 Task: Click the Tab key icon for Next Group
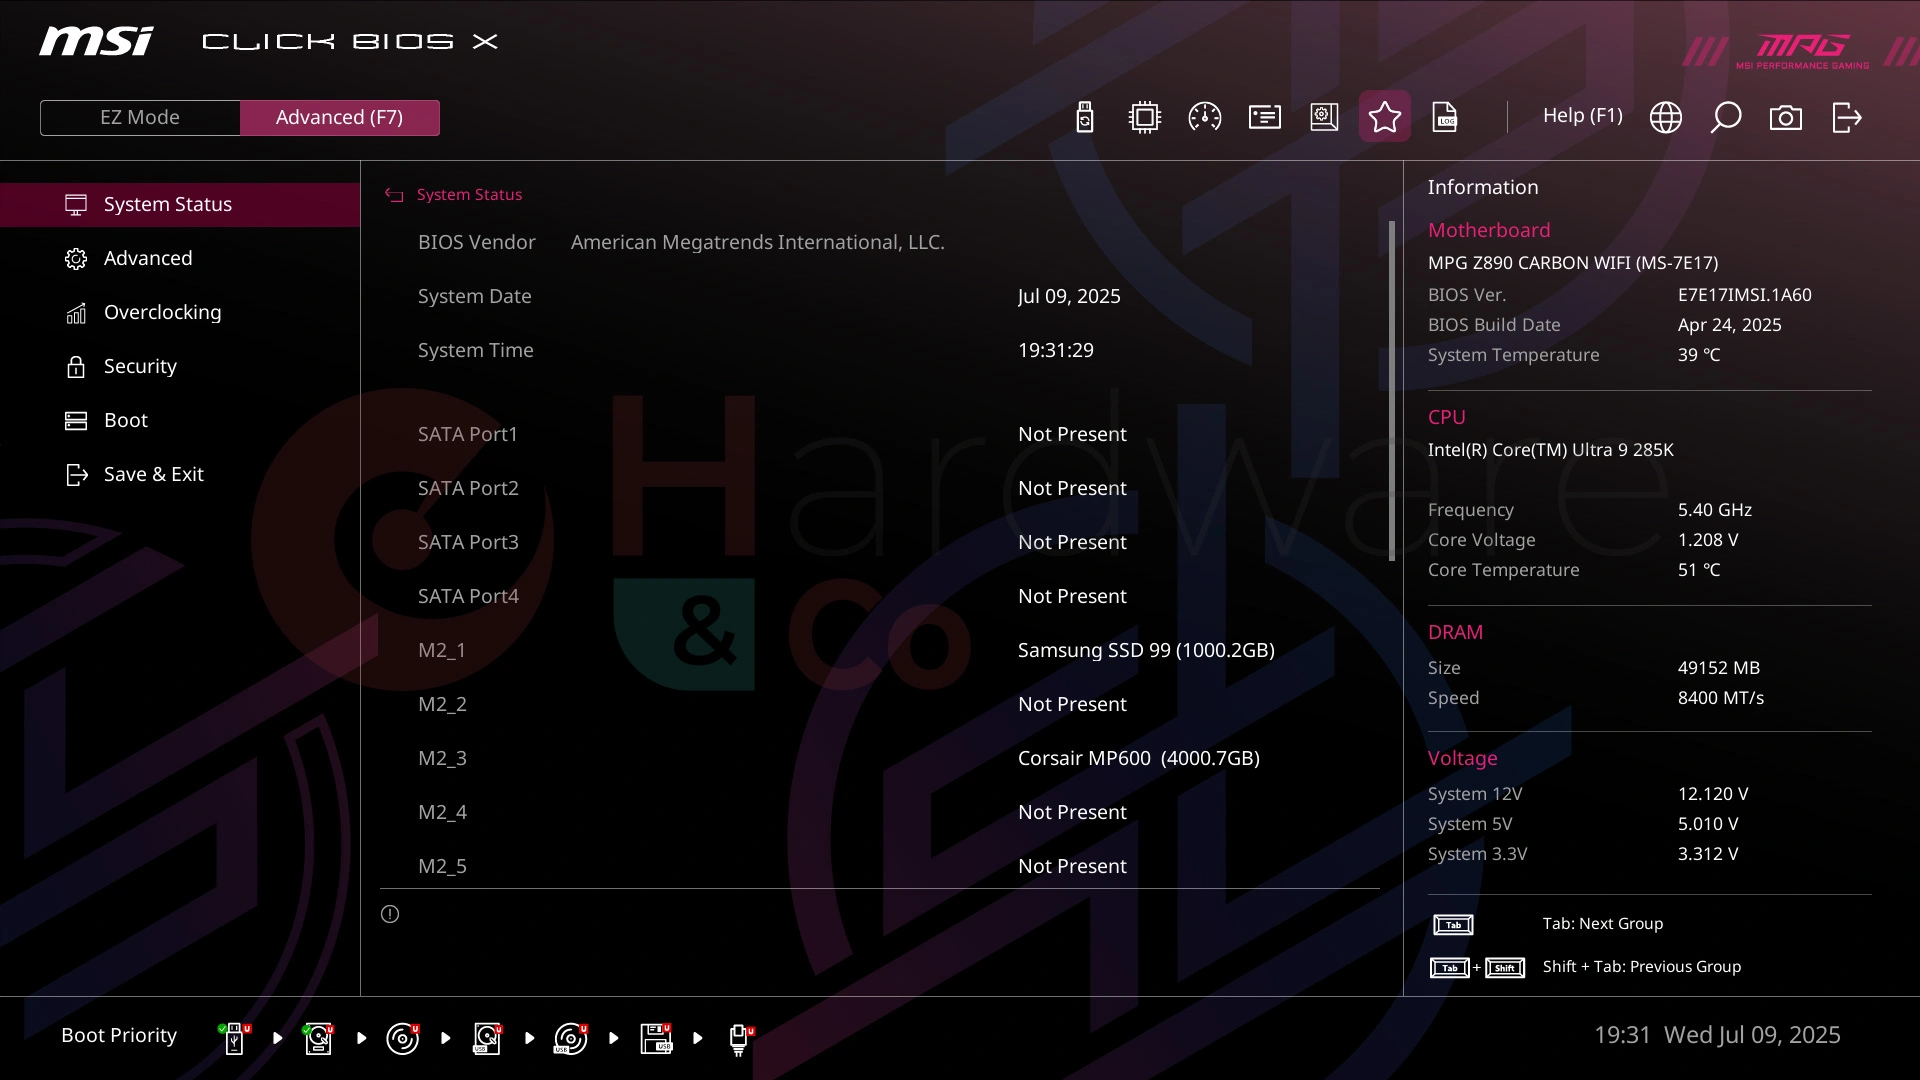1453,925
